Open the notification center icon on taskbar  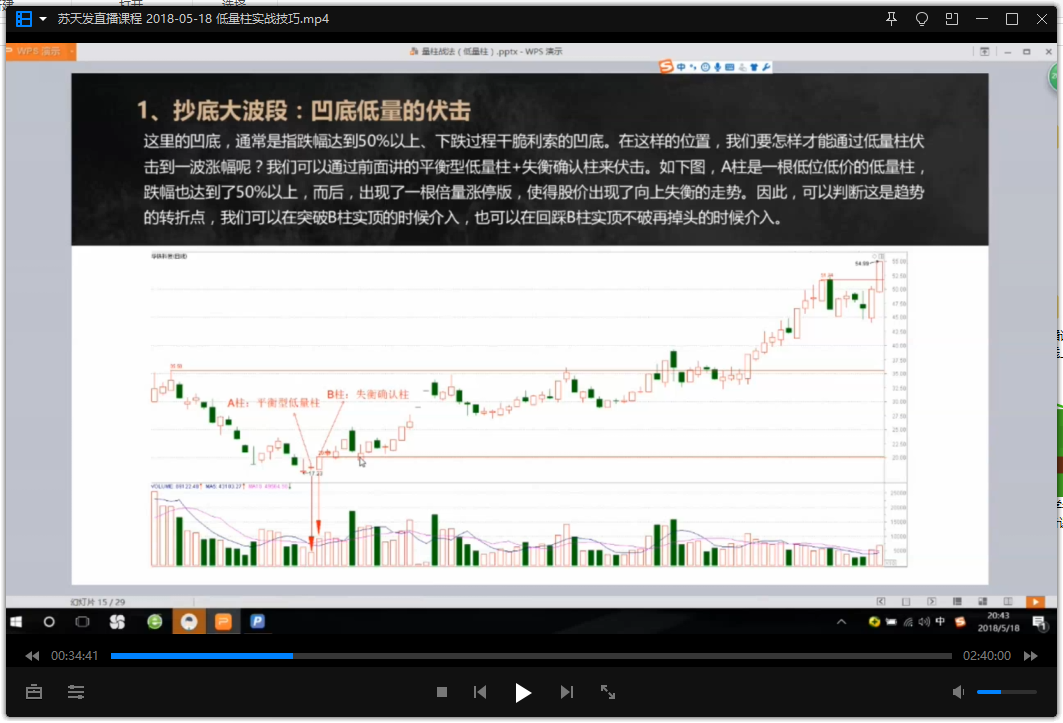coord(1039,622)
